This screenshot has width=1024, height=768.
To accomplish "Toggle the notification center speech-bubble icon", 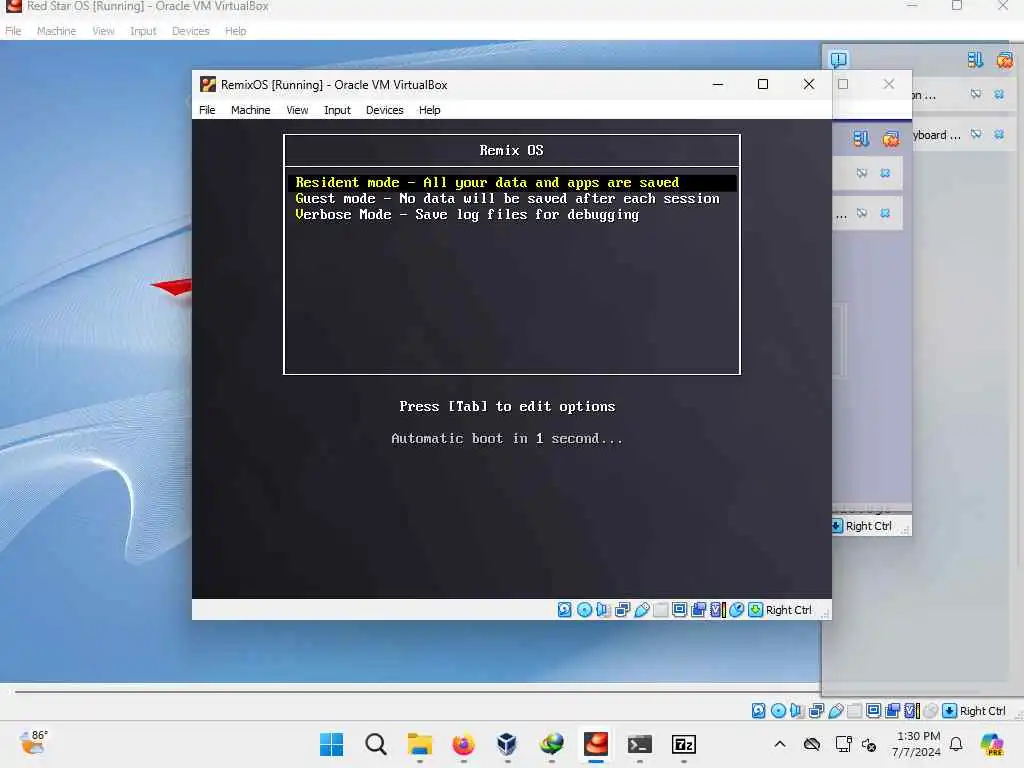I will coord(839,59).
